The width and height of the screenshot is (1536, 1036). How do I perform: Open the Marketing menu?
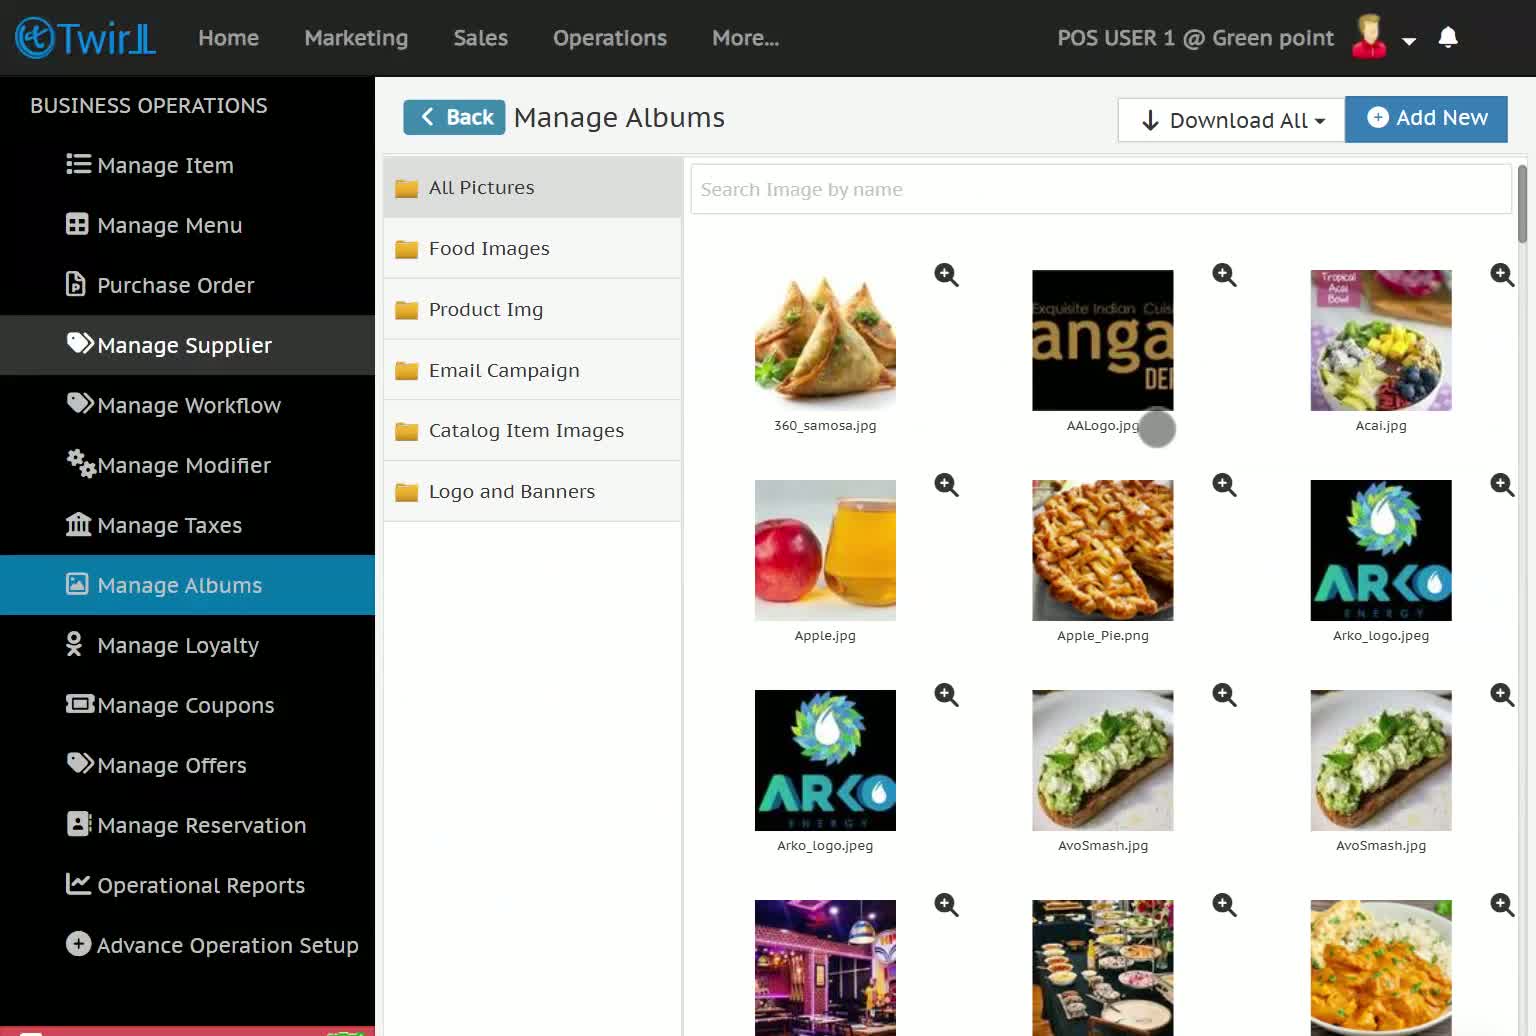point(356,38)
